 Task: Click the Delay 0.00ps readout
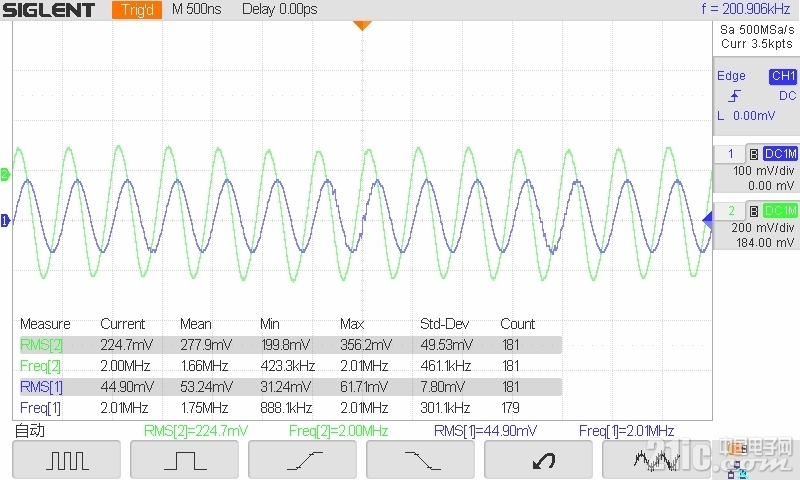point(280,9)
